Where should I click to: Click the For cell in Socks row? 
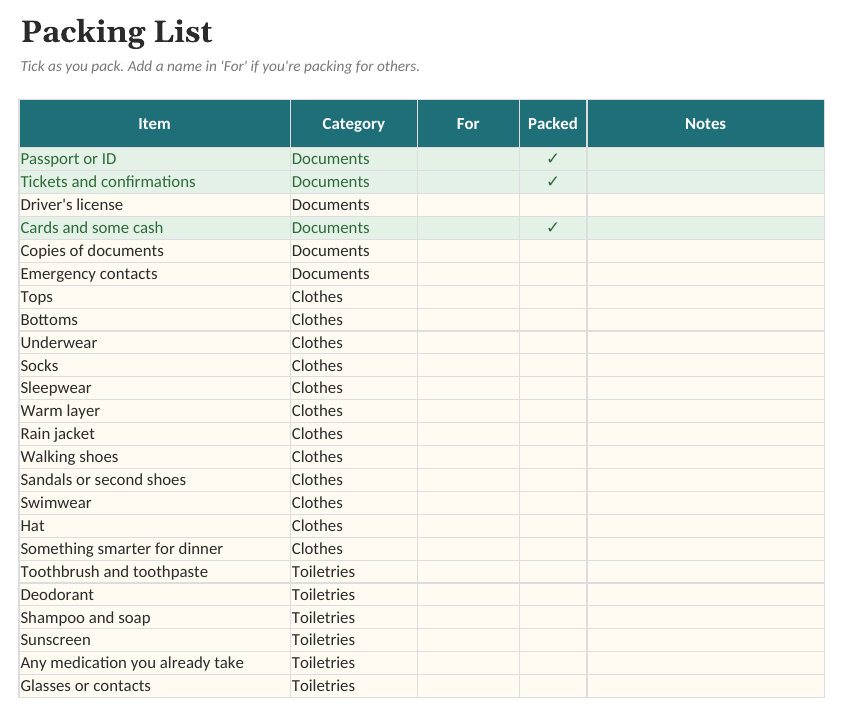coord(468,366)
